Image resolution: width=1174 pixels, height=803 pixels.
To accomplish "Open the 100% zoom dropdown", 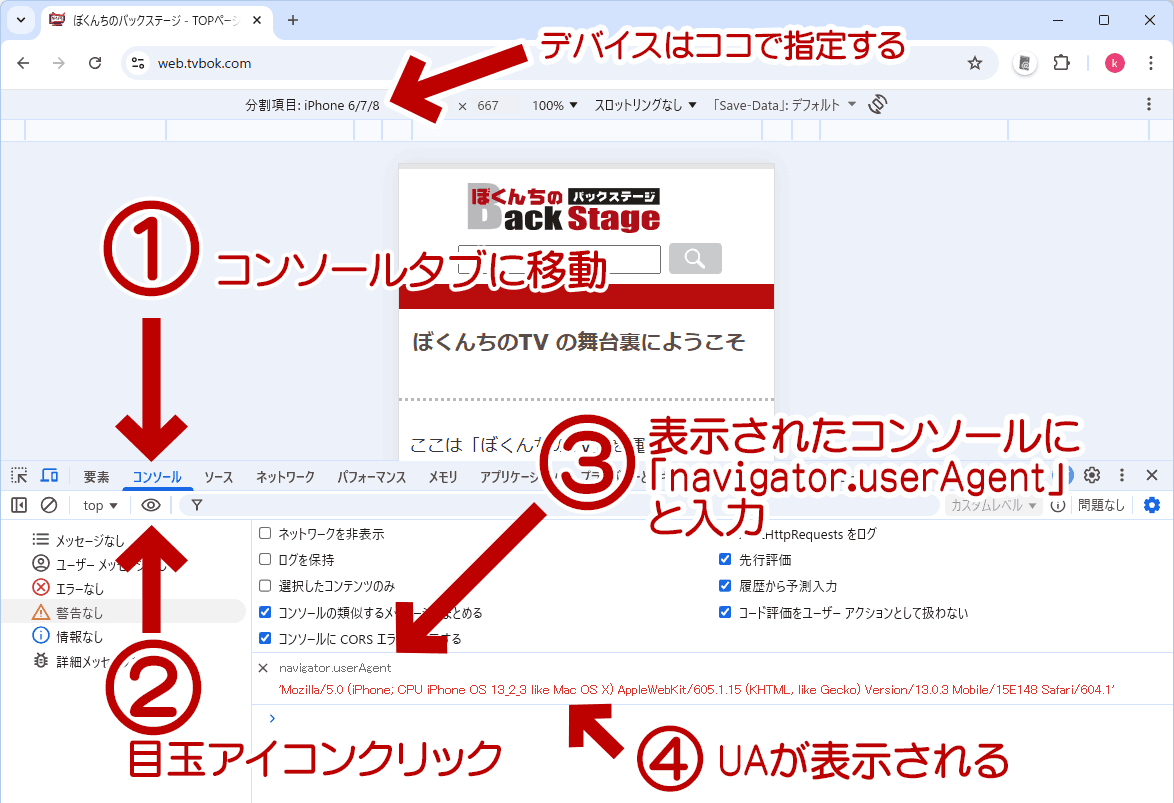I will [554, 105].
